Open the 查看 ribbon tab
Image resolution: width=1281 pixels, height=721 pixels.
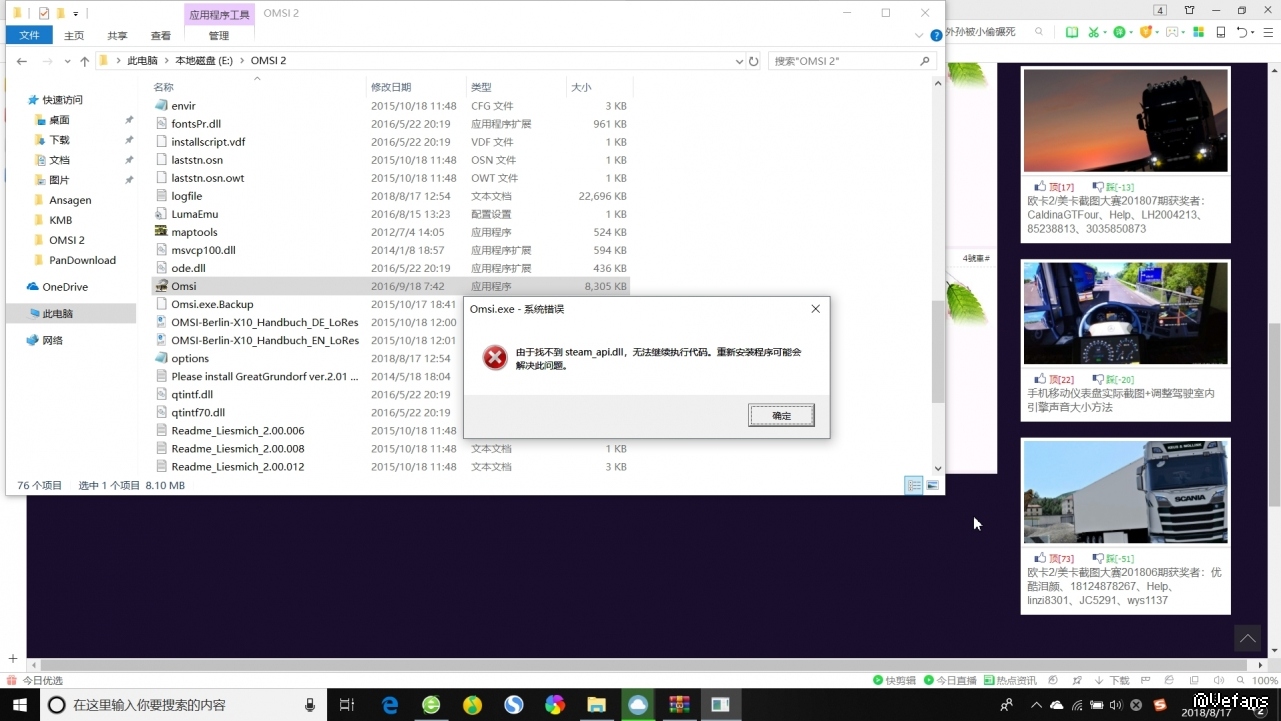pos(161,35)
